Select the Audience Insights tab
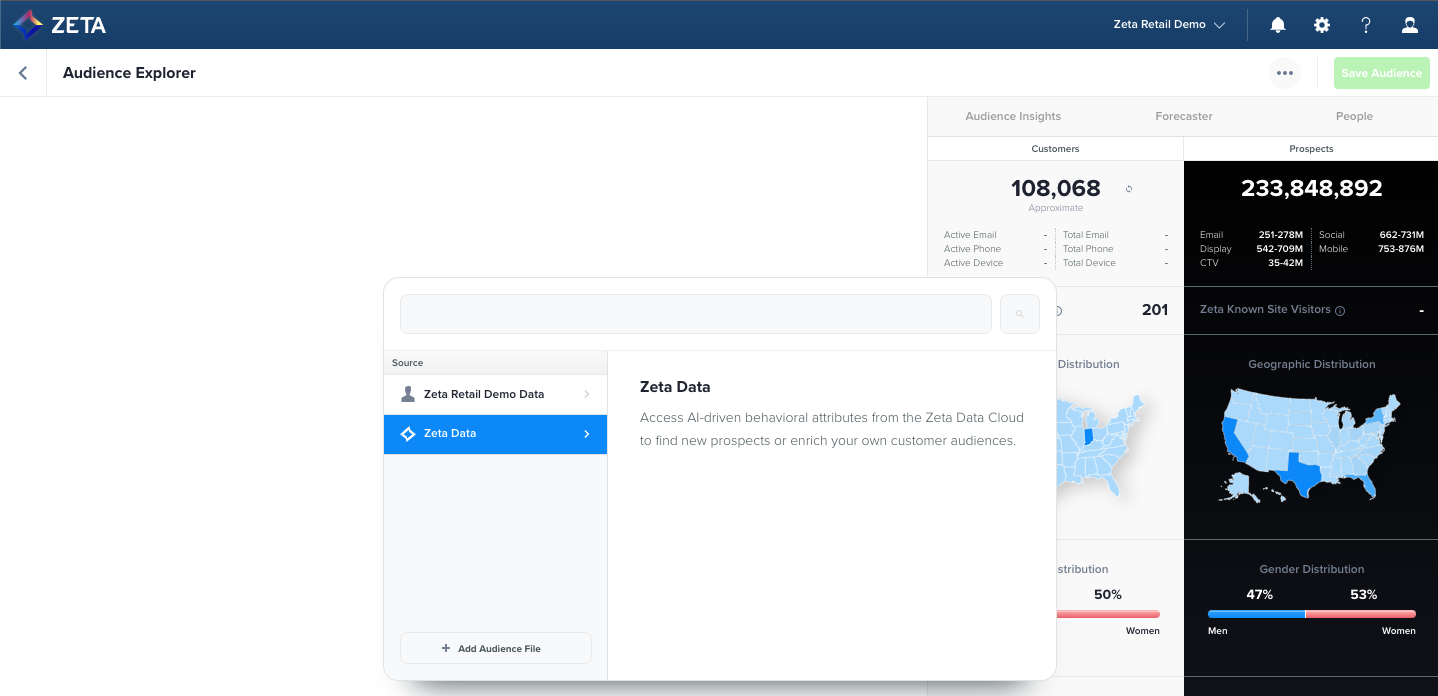This screenshot has height=696, width=1438. pos(1013,116)
